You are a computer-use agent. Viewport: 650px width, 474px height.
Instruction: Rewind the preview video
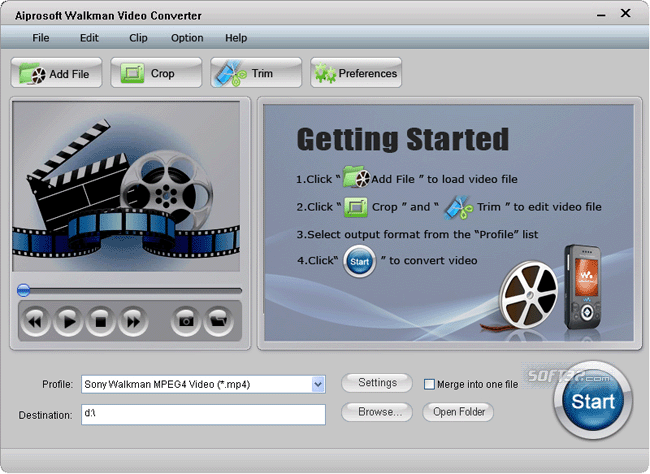35,321
